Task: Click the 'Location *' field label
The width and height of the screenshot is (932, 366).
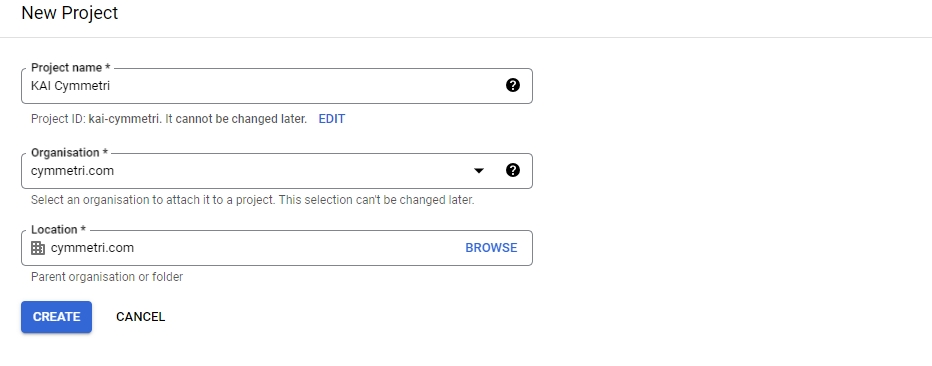Action: coord(58,229)
